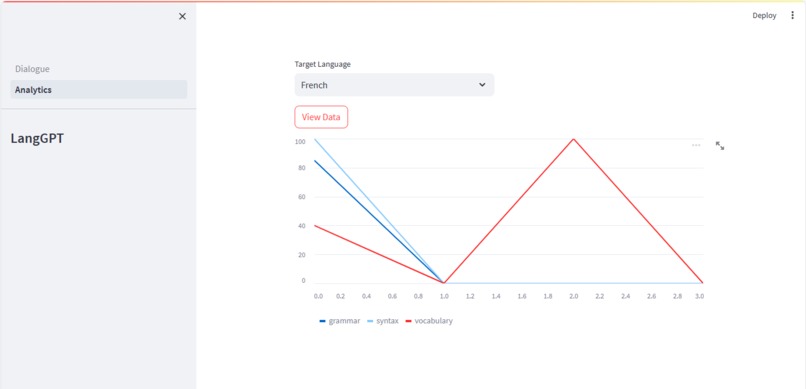Image resolution: width=806 pixels, height=389 pixels.
Task: Click the x-axis label 2.4
Action: coord(626,297)
